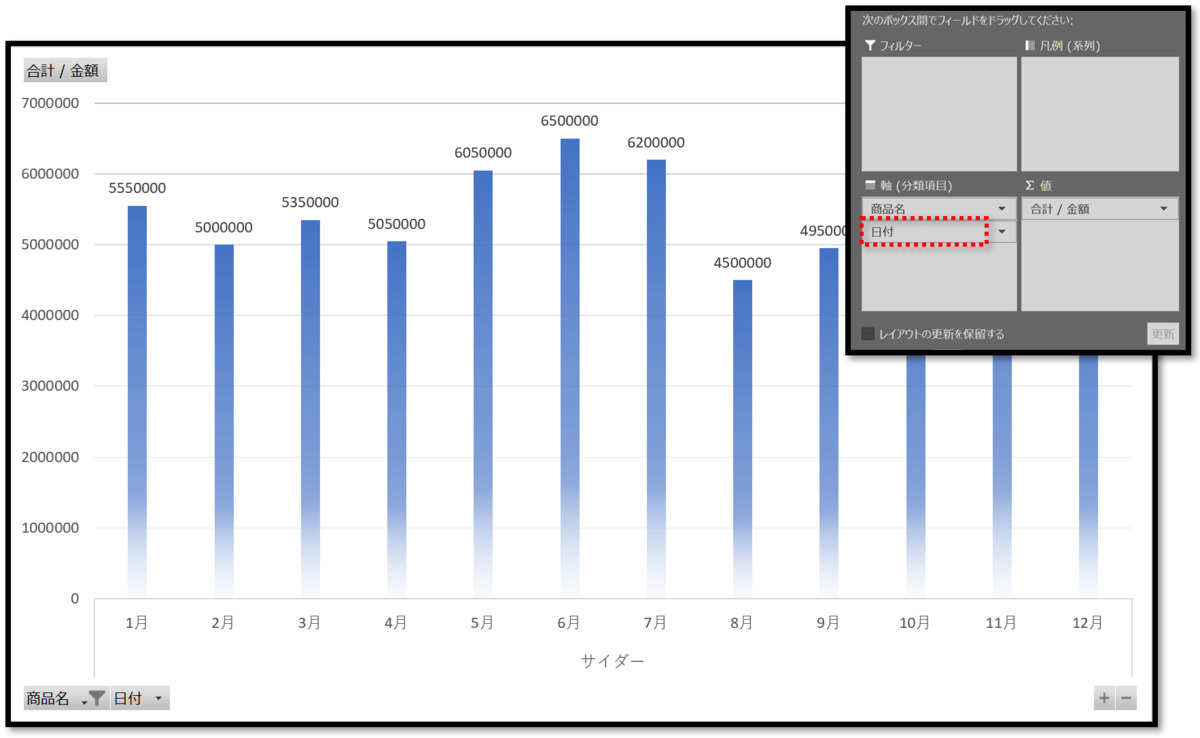1200x738 pixels.
Task: Click the 合計 / 金額 chart field button
Action: coord(65,71)
